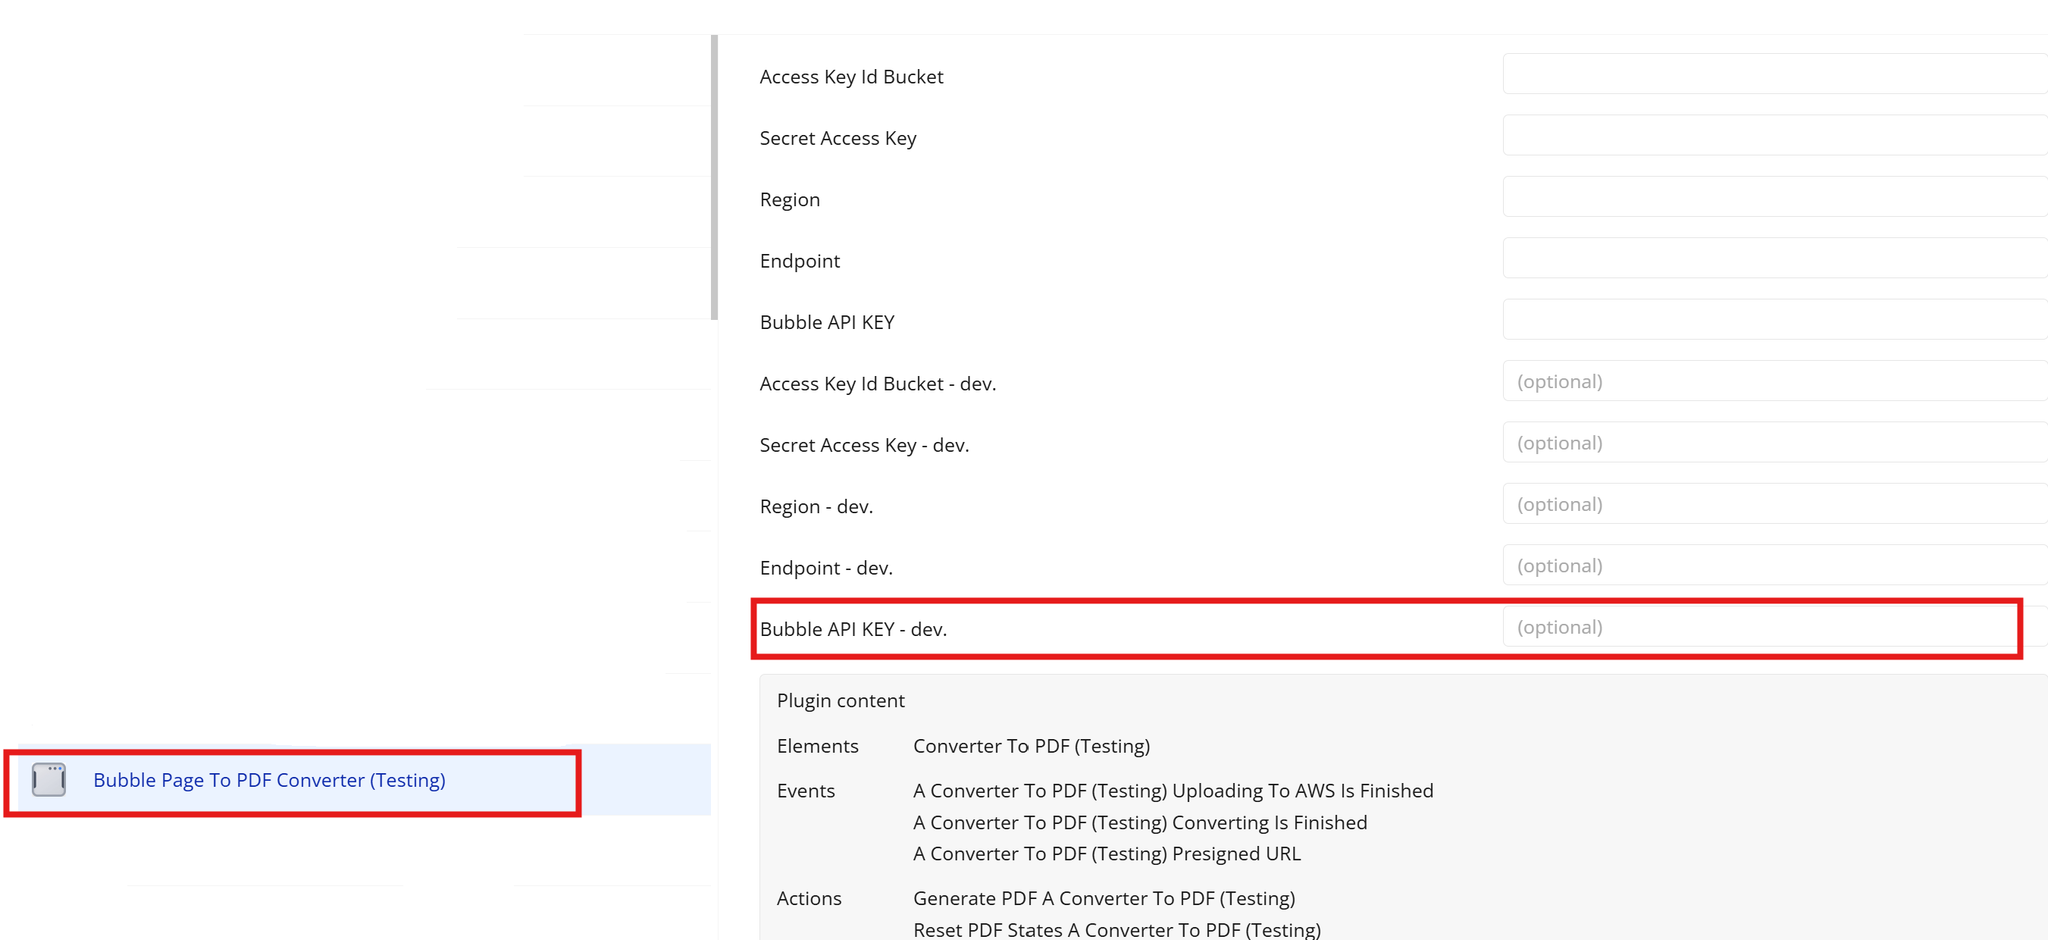2048x940 pixels.
Task: Select Bubble Page To PDF Converter (Testing) plugin
Action: click(269, 780)
